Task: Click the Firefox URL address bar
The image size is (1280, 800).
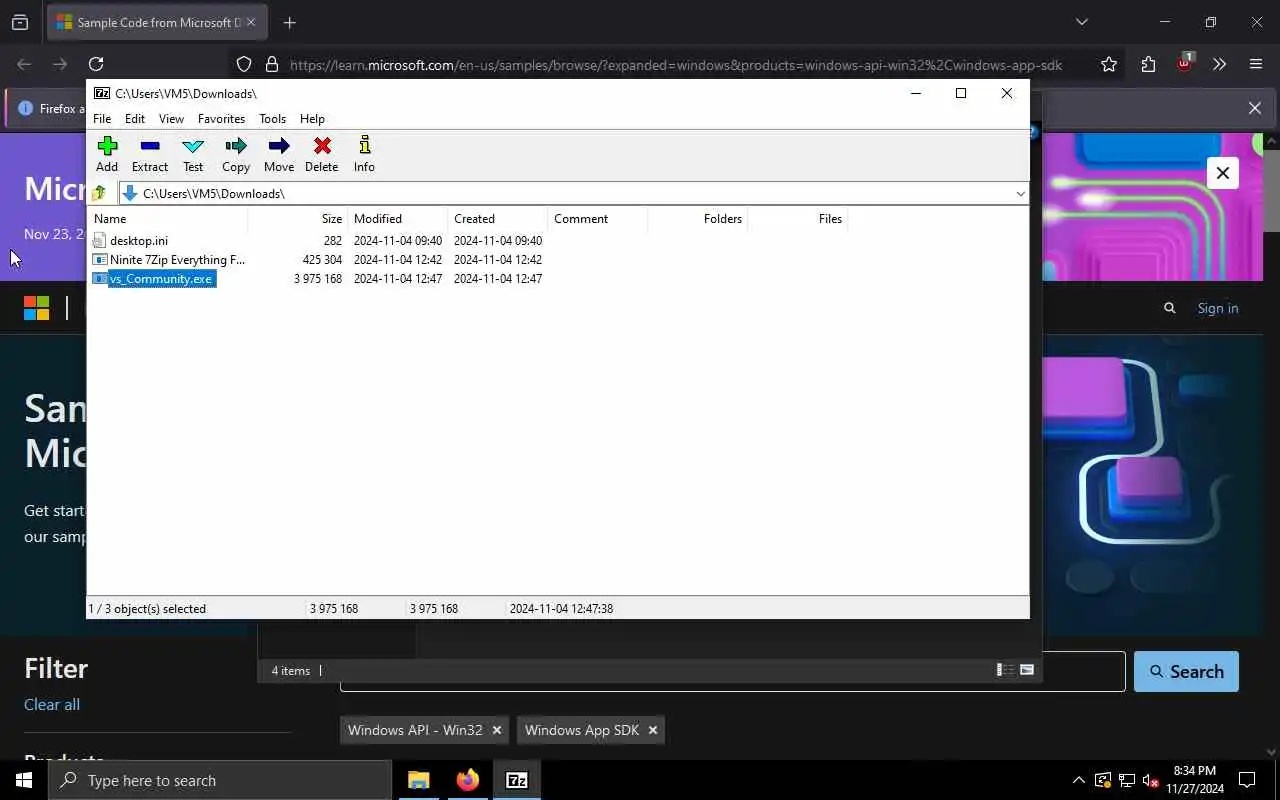Action: [x=675, y=65]
